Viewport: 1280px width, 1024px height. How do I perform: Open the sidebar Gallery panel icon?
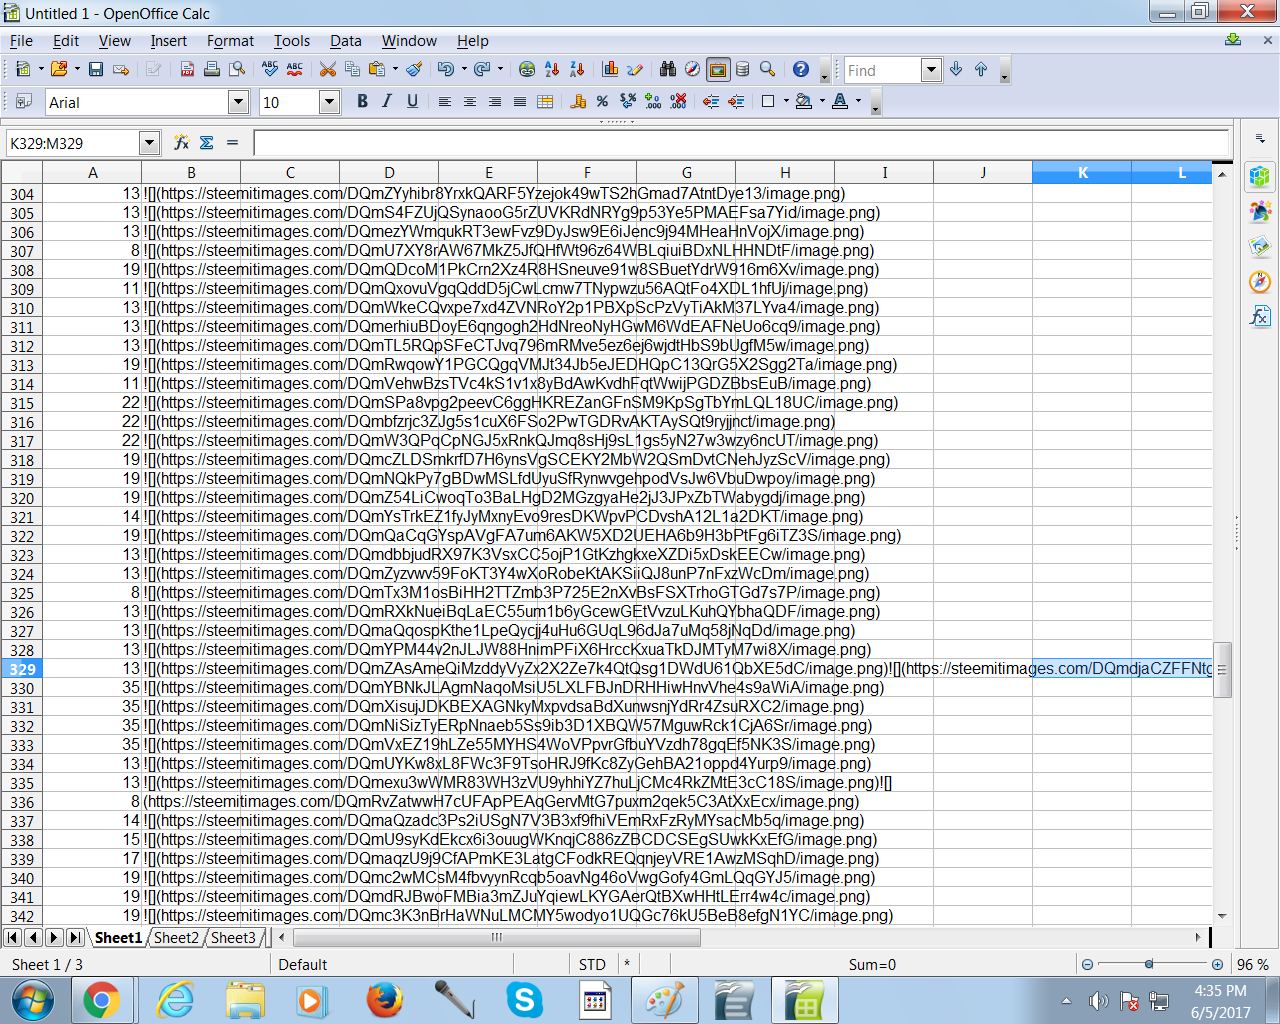1260,246
